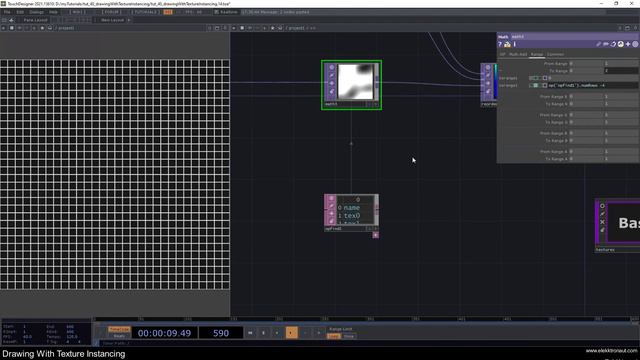Jump to timeline start with reset button
640x360 pixels.
(250, 333)
